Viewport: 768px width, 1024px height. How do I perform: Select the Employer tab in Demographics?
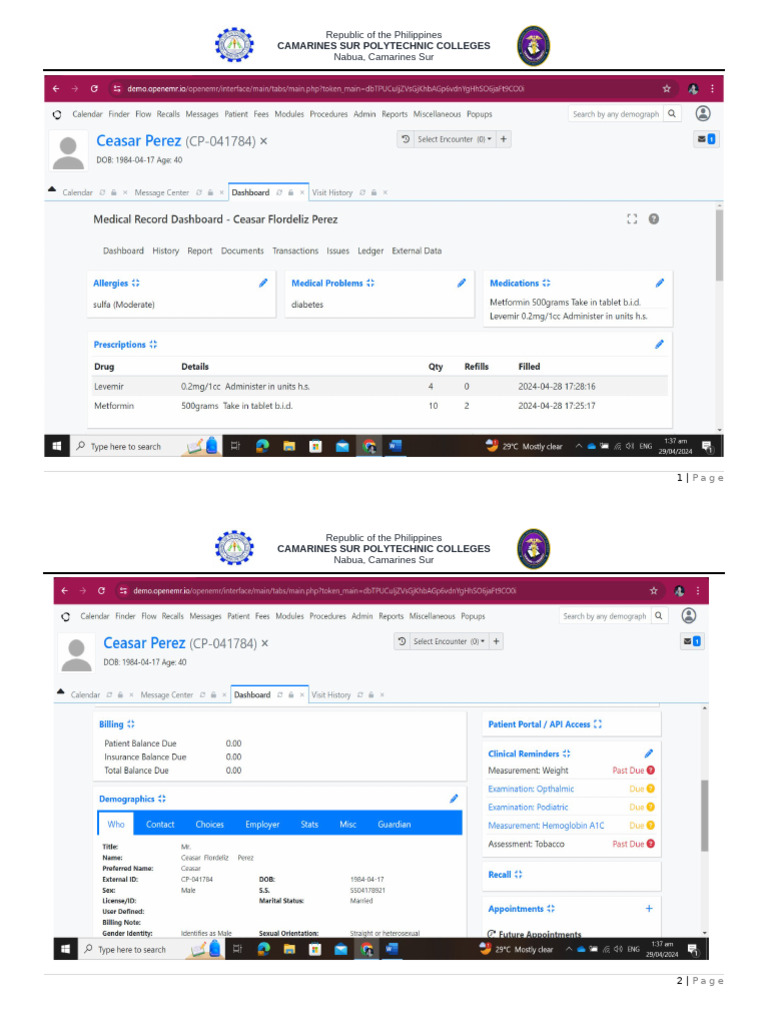(262, 824)
